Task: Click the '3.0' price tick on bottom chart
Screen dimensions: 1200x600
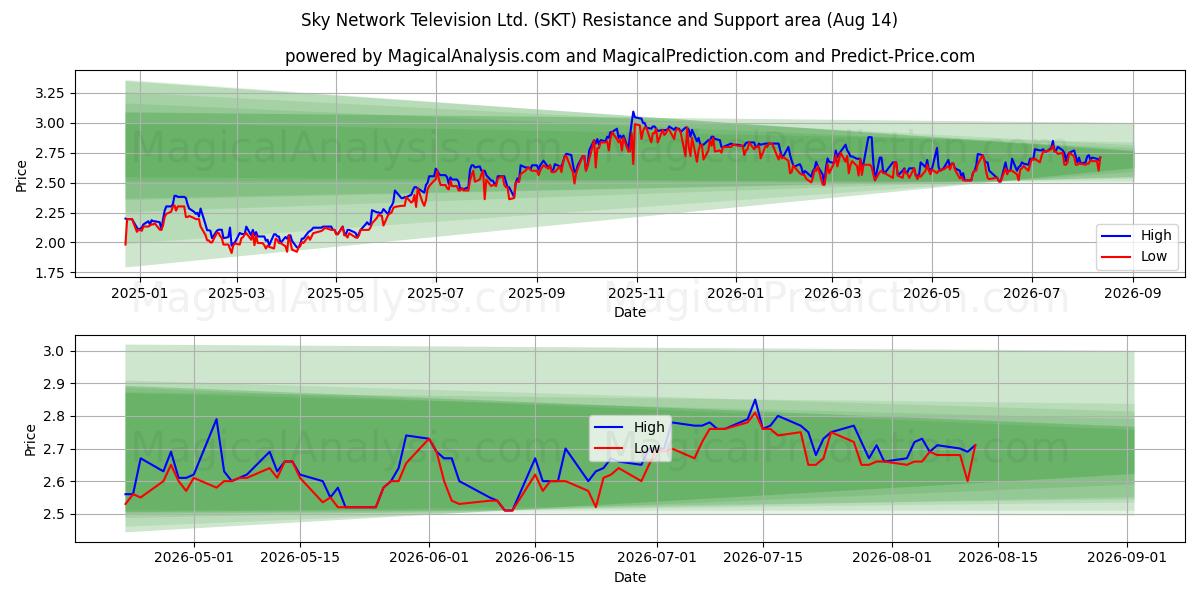Action: (54, 351)
